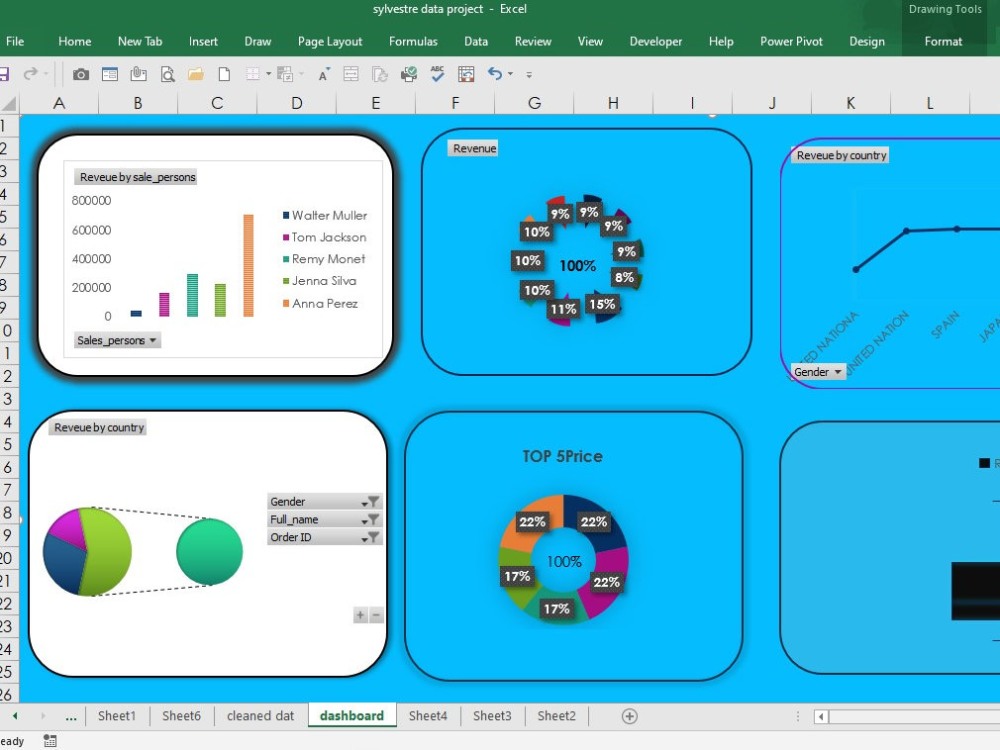Screen dimensions: 1000x750
Task: Show hidden sheet tabs via ellipsis
Action: [71, 717]
